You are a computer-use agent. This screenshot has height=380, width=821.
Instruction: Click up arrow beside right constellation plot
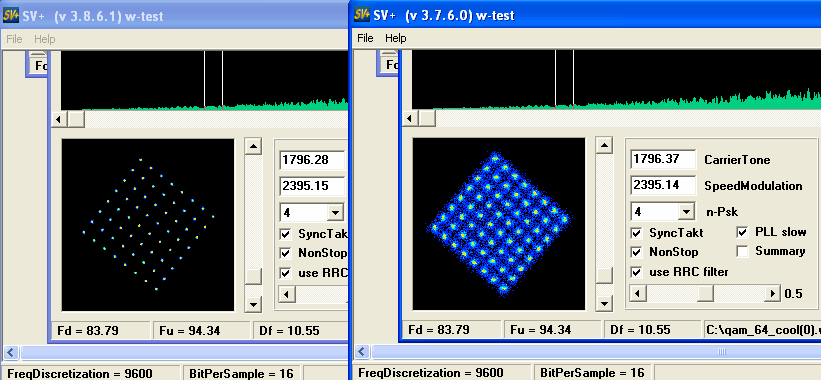(604, 146)
